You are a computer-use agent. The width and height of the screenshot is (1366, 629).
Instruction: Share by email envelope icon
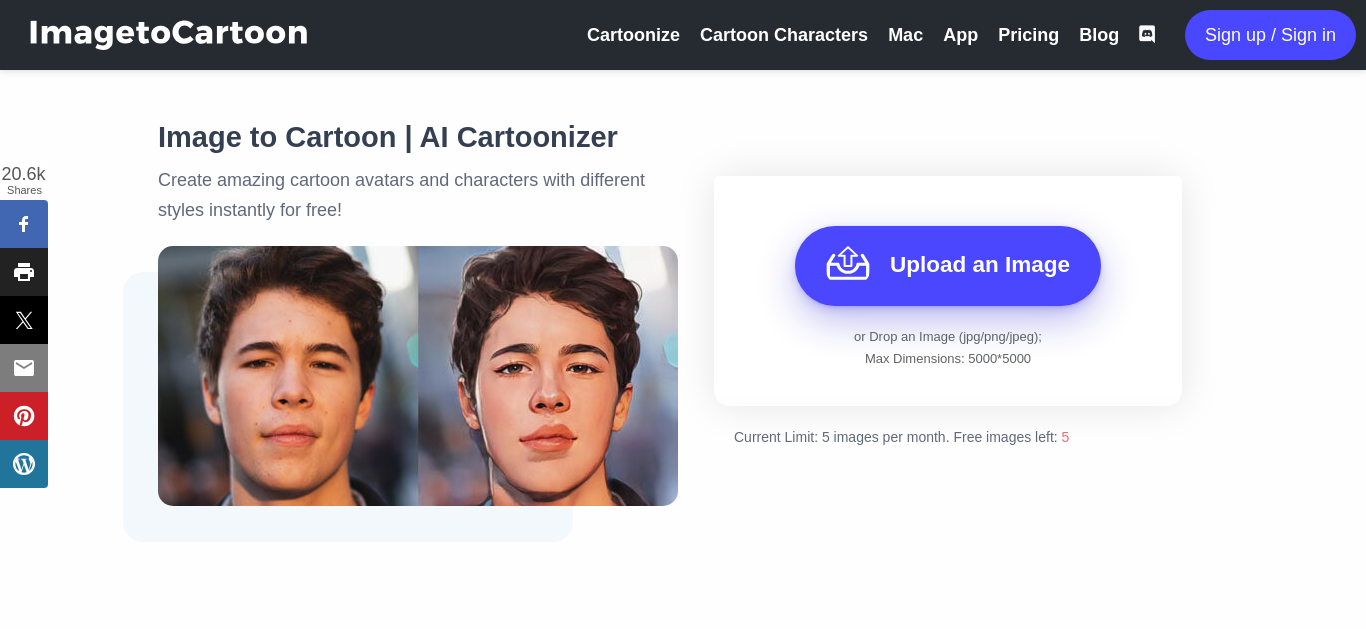pyautogui.click(x=24, y=368)
